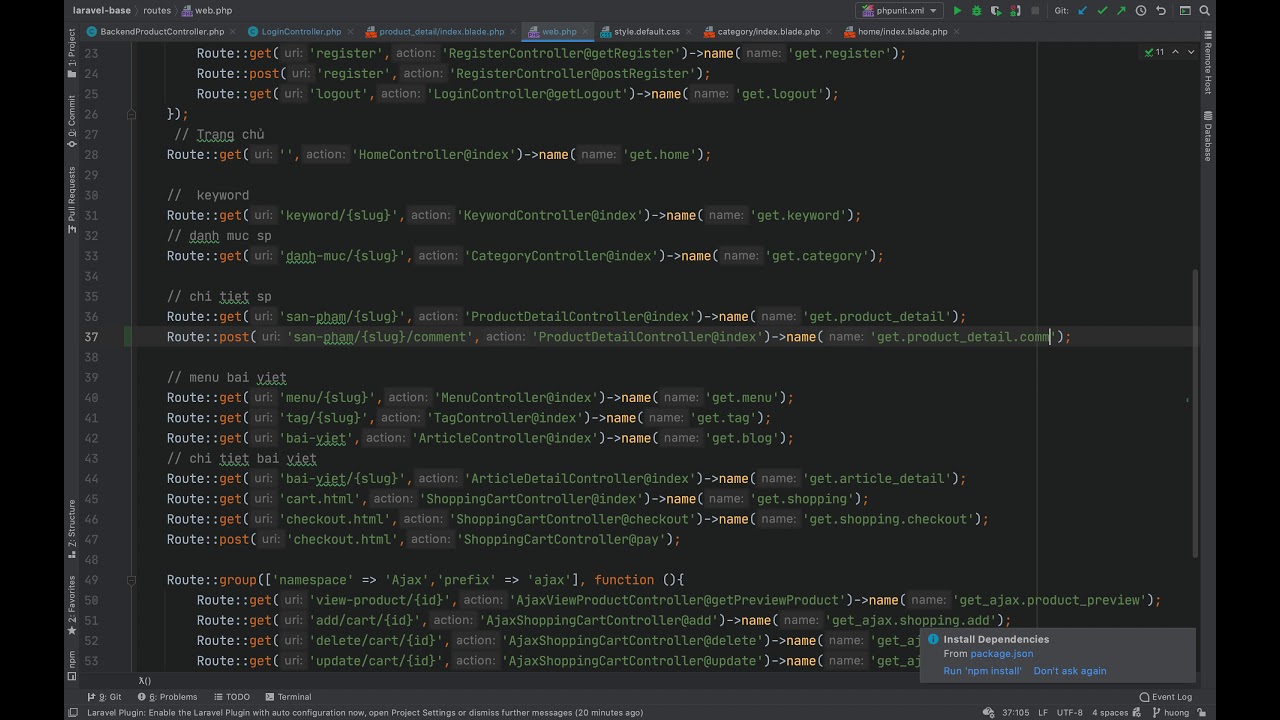The height and width of the screenshot is (720, 1280).
Task: Open the Search Everywhere magnifier
Action: [x=1206, y=11]
